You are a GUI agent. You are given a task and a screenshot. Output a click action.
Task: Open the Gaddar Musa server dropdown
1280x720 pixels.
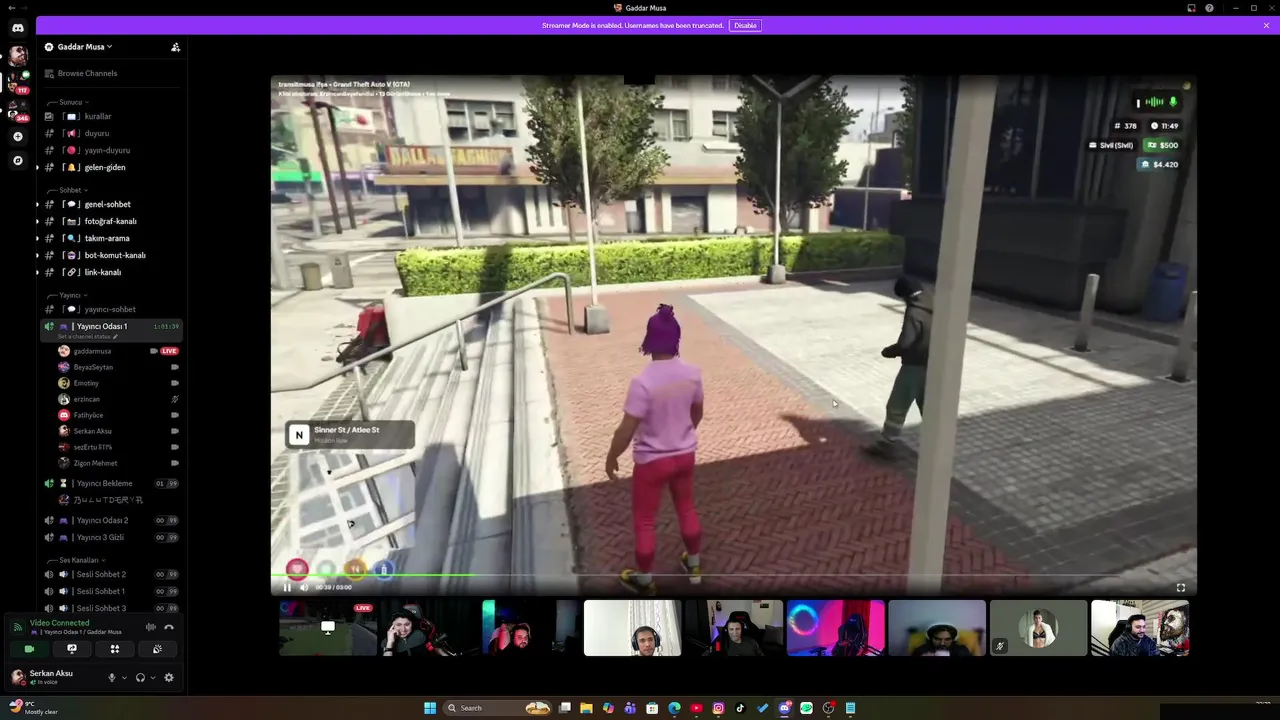(x=85, y=47)
